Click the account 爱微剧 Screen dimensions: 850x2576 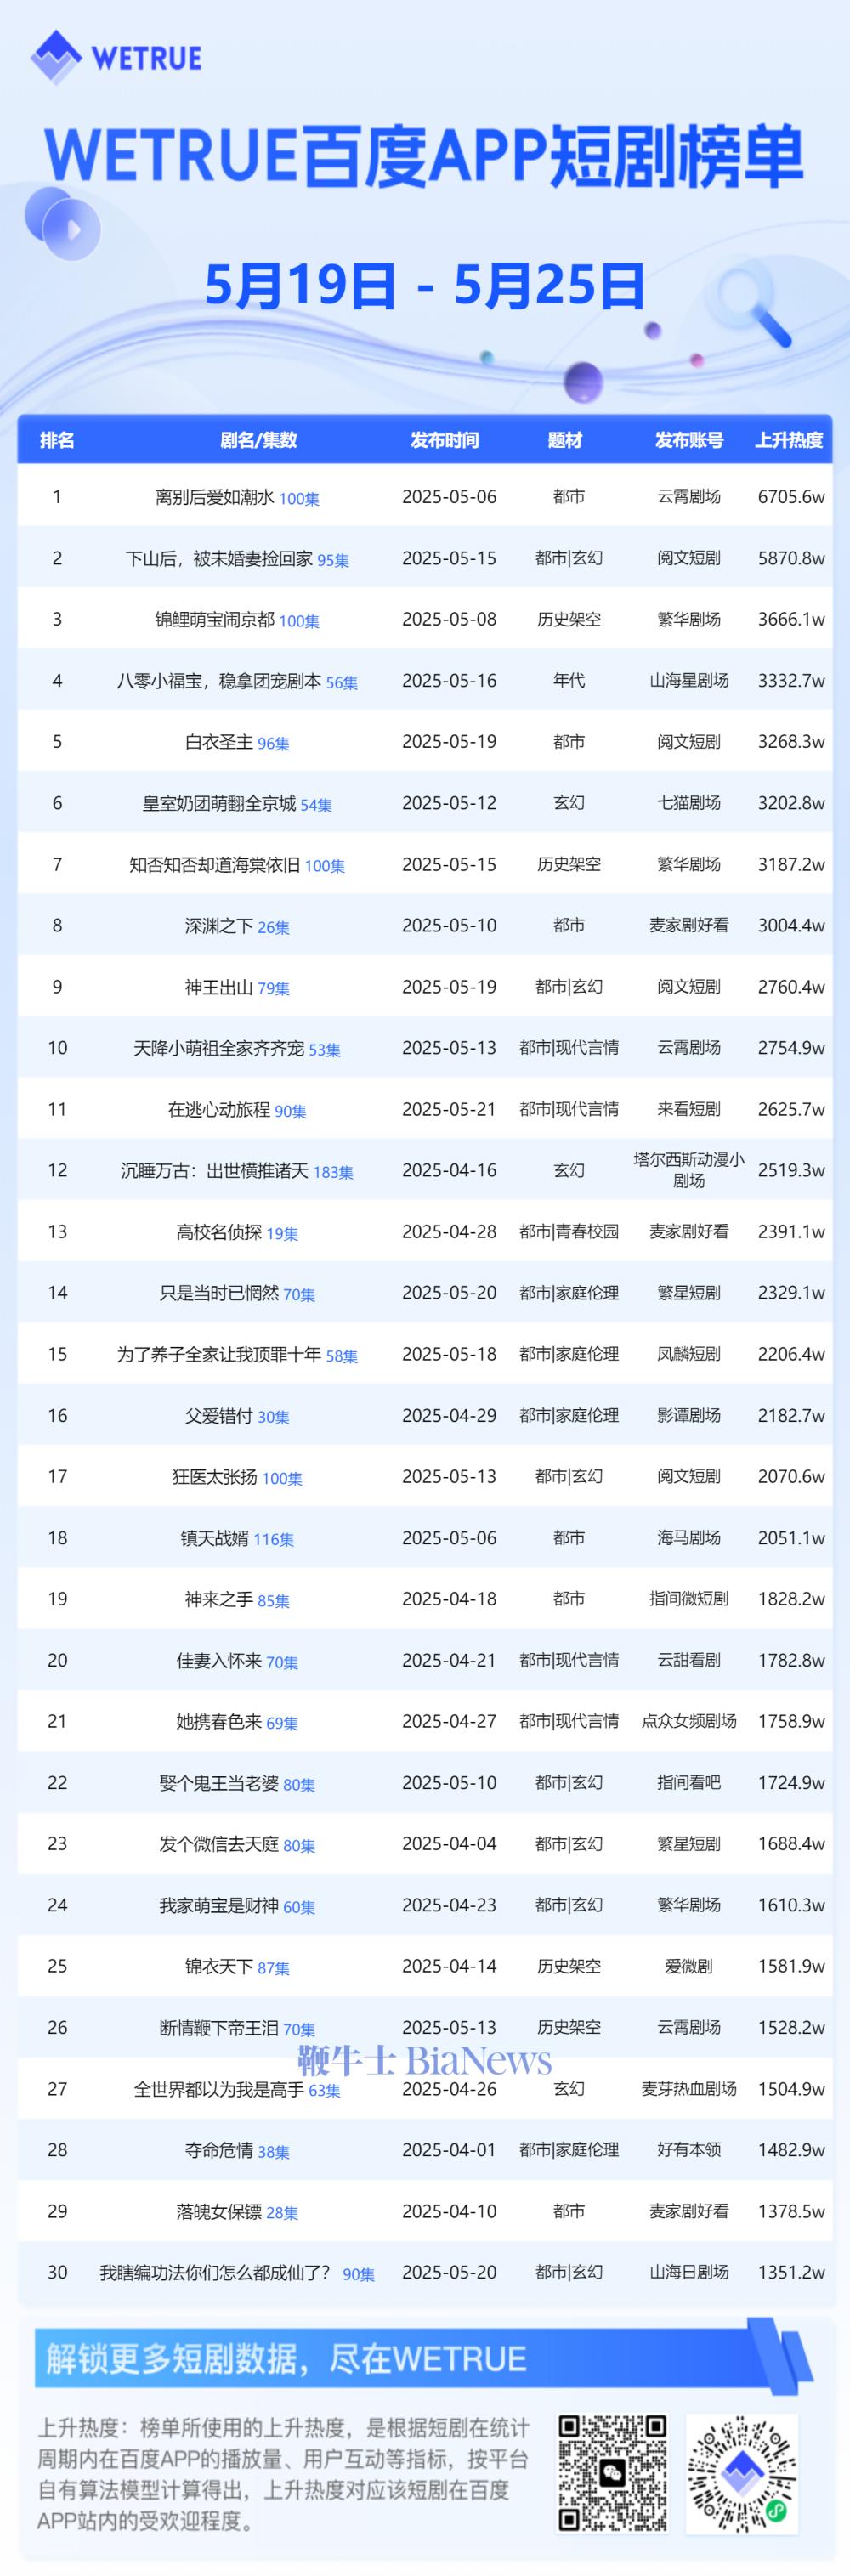(689, 1966)
